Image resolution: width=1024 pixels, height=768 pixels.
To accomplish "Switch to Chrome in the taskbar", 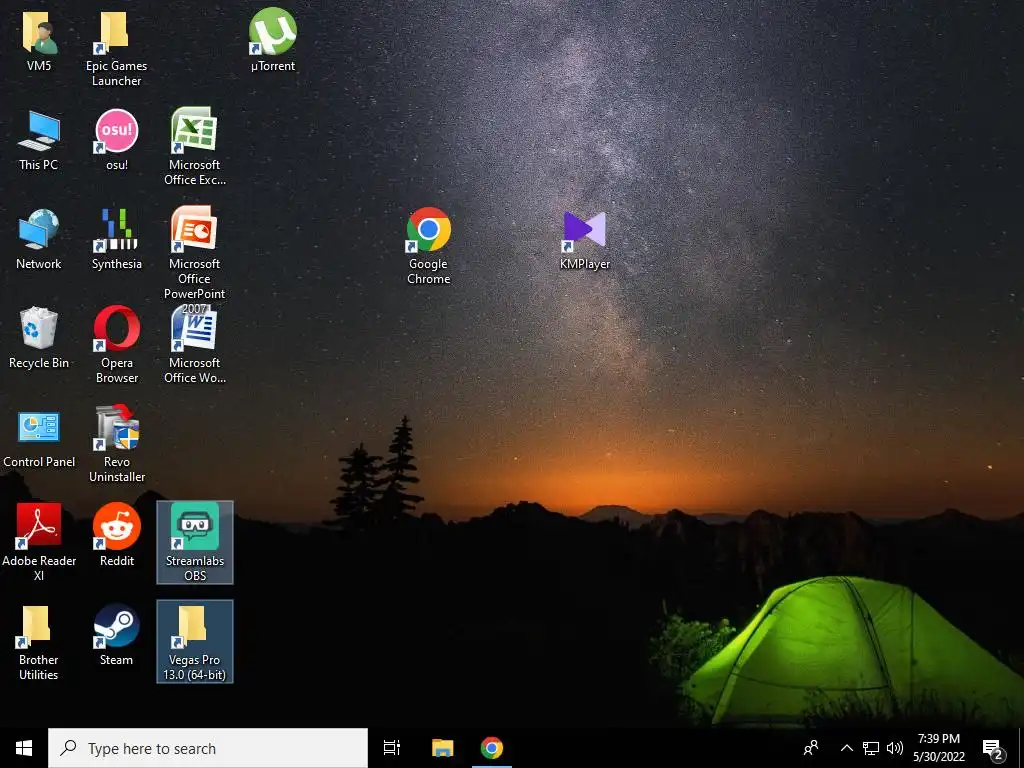I will [492, 748].
